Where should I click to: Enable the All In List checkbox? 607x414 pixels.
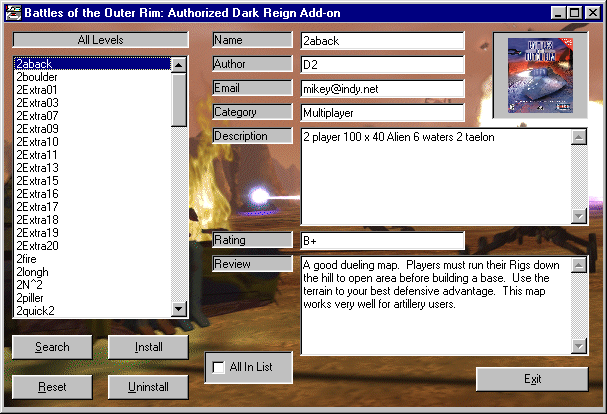(218, 367)
